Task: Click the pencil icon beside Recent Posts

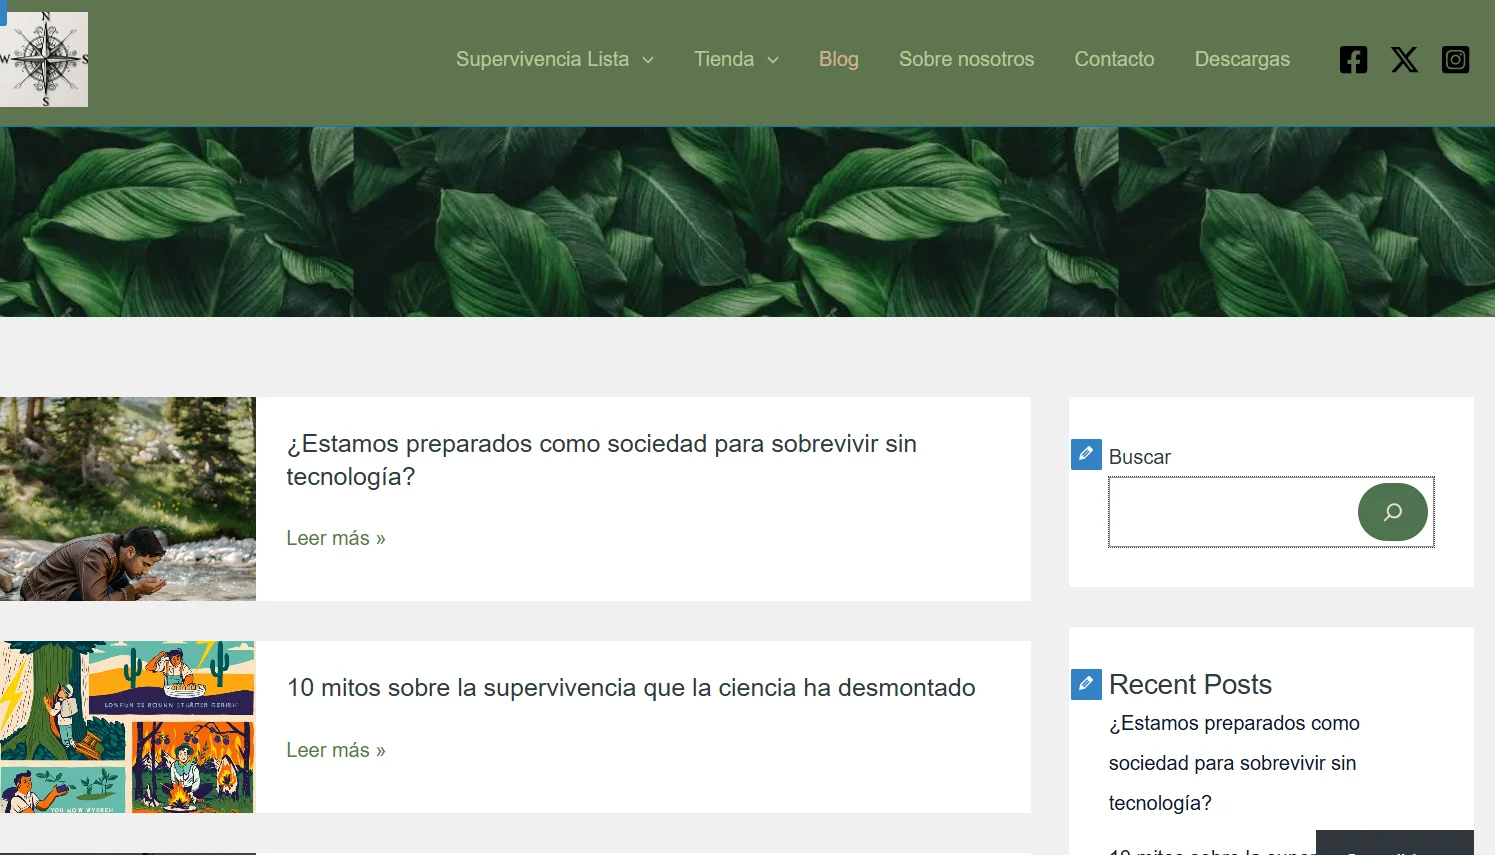Action: pyautogui.click(x=1086, y=684)
